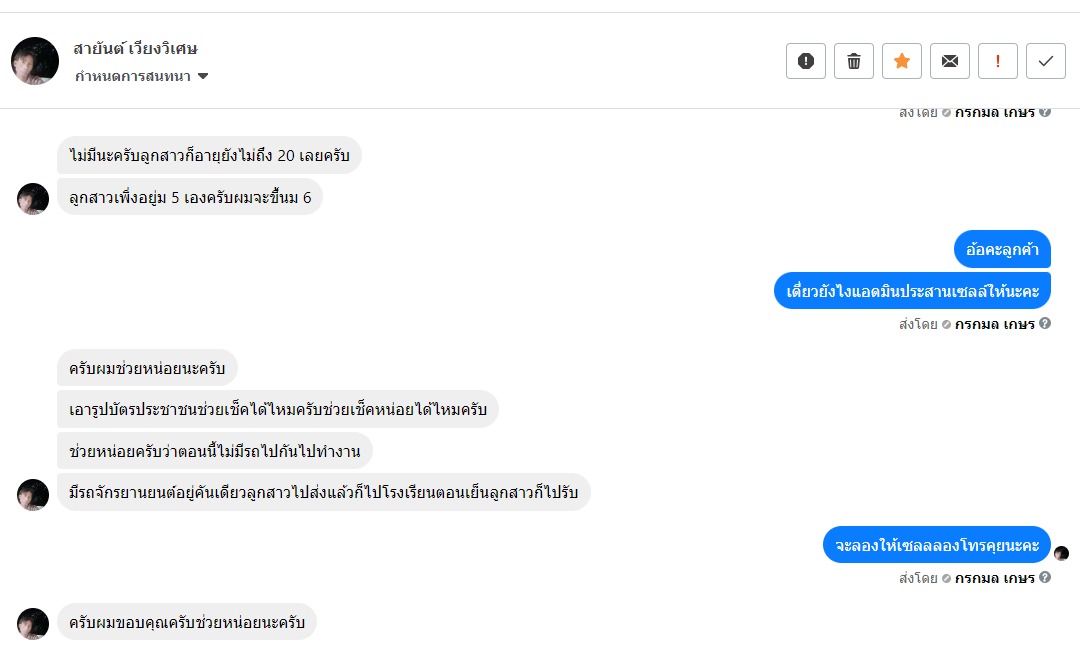Click the small seen-receipt avatar

click(1062, 553)
